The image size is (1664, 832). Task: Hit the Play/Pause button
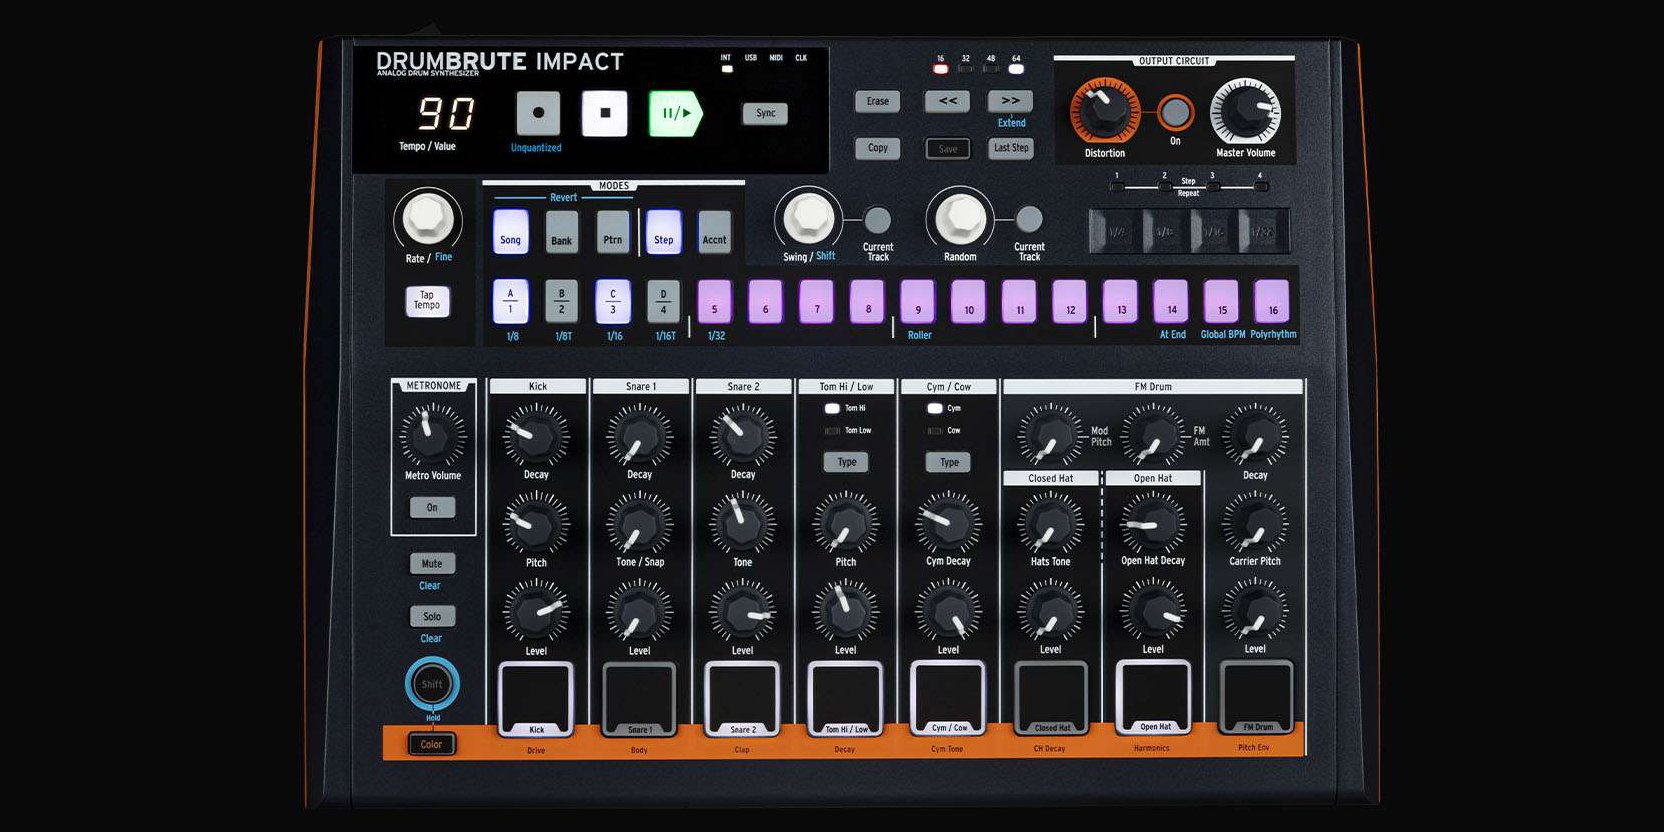[675, 114]
